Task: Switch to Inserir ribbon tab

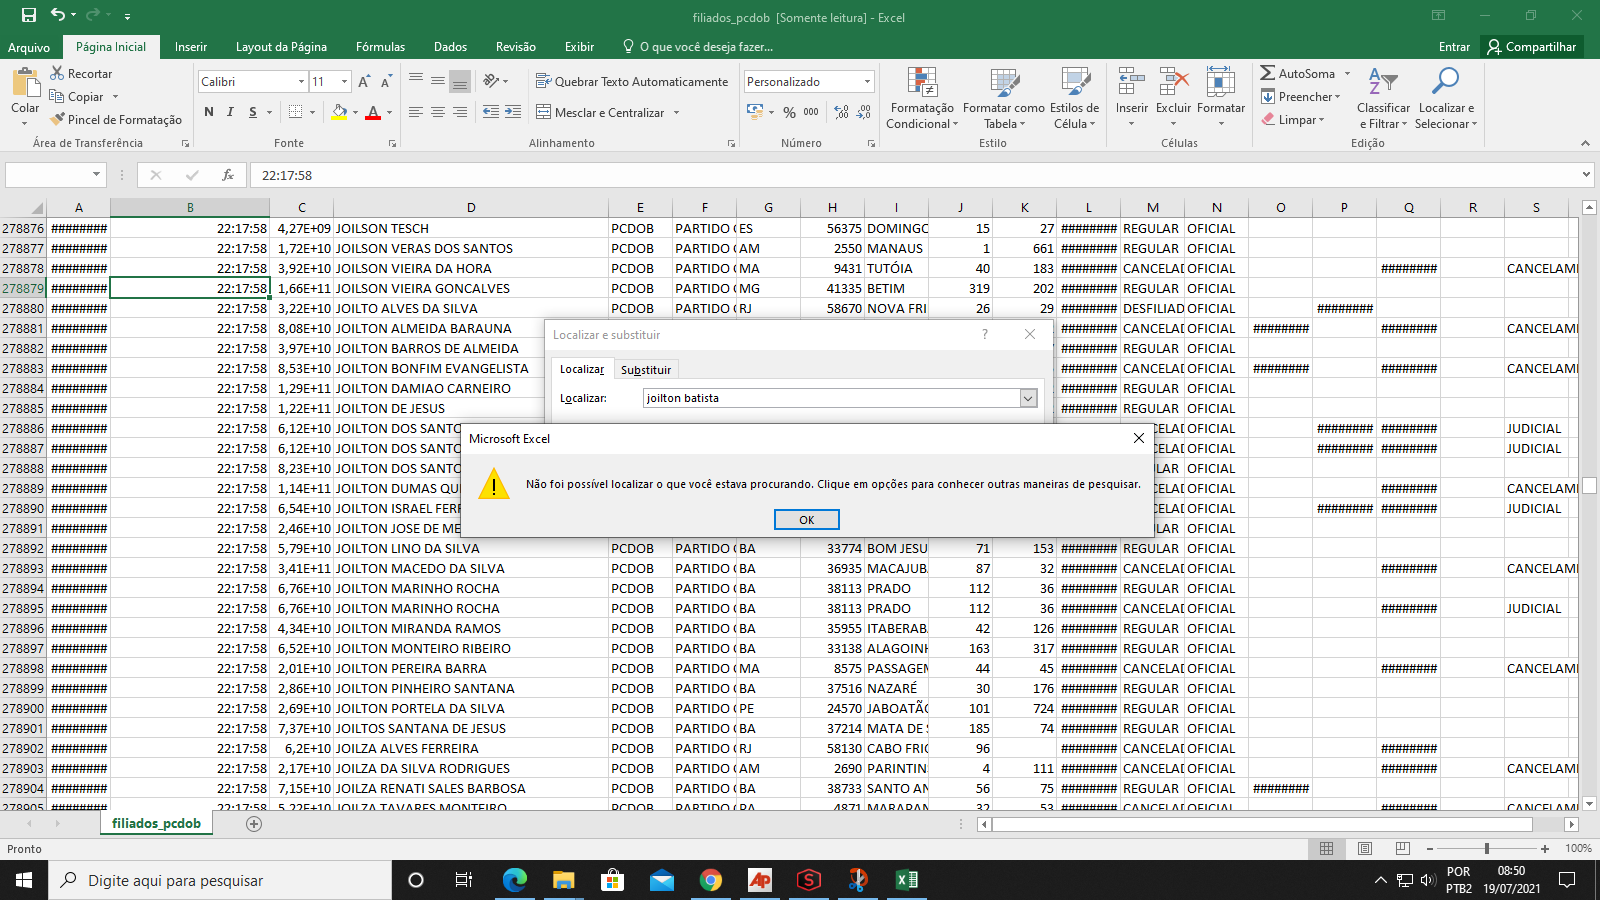Action: point(191,47)
